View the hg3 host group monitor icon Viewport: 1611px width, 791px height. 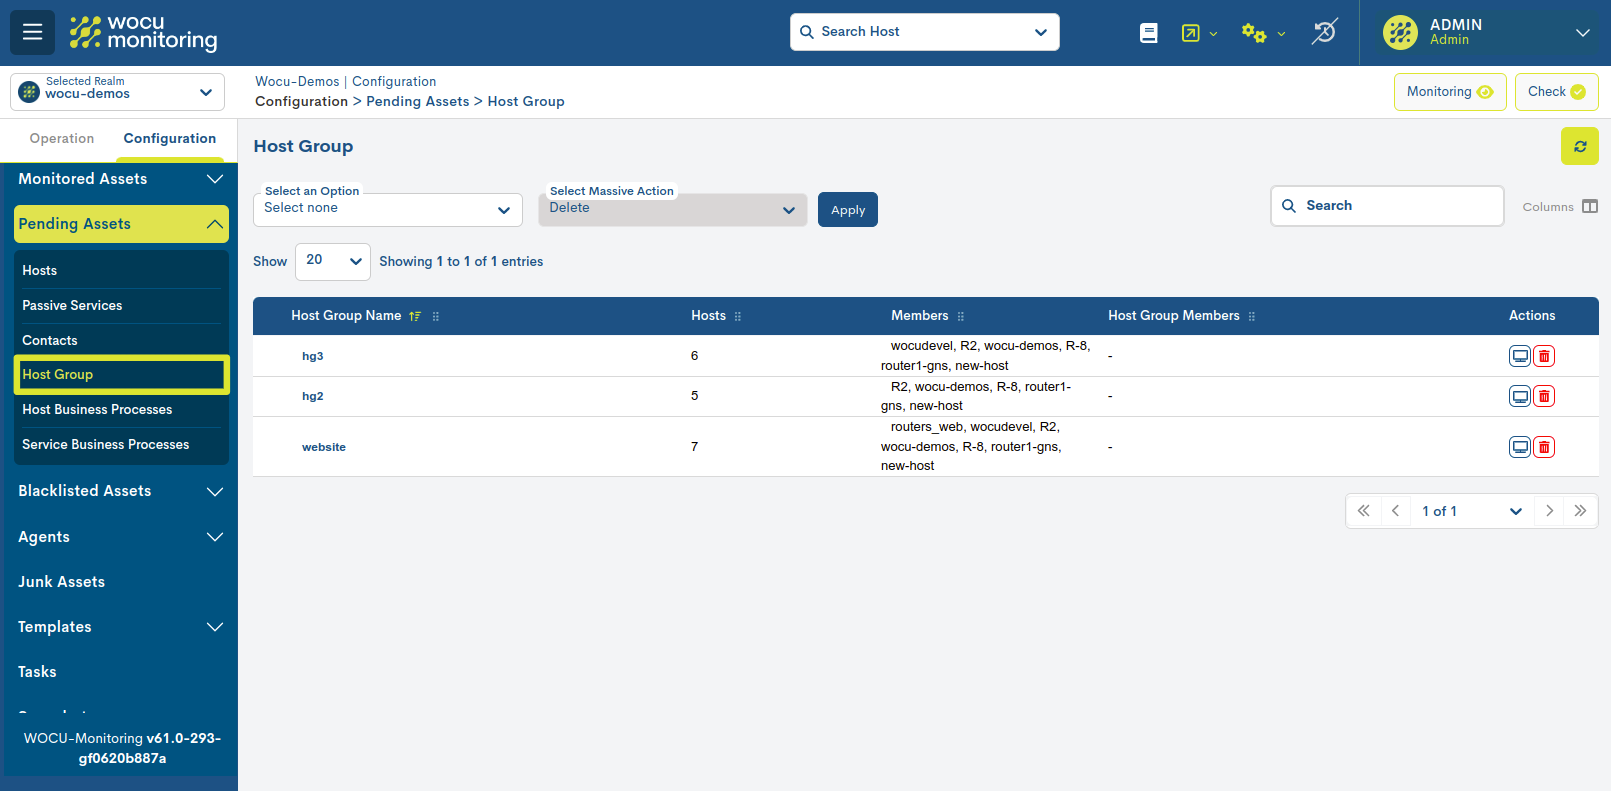(x=1520, y=356)
